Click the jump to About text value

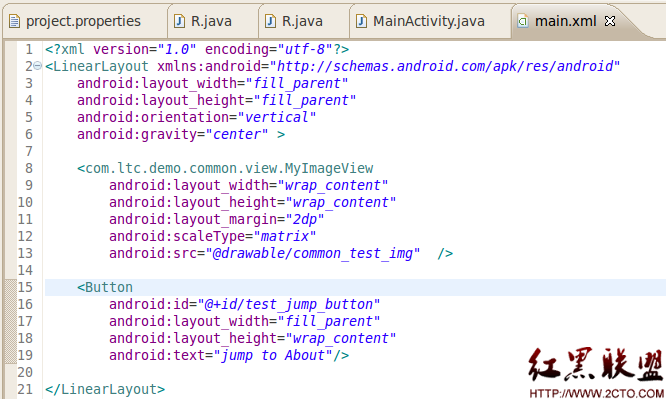[273, 355]
